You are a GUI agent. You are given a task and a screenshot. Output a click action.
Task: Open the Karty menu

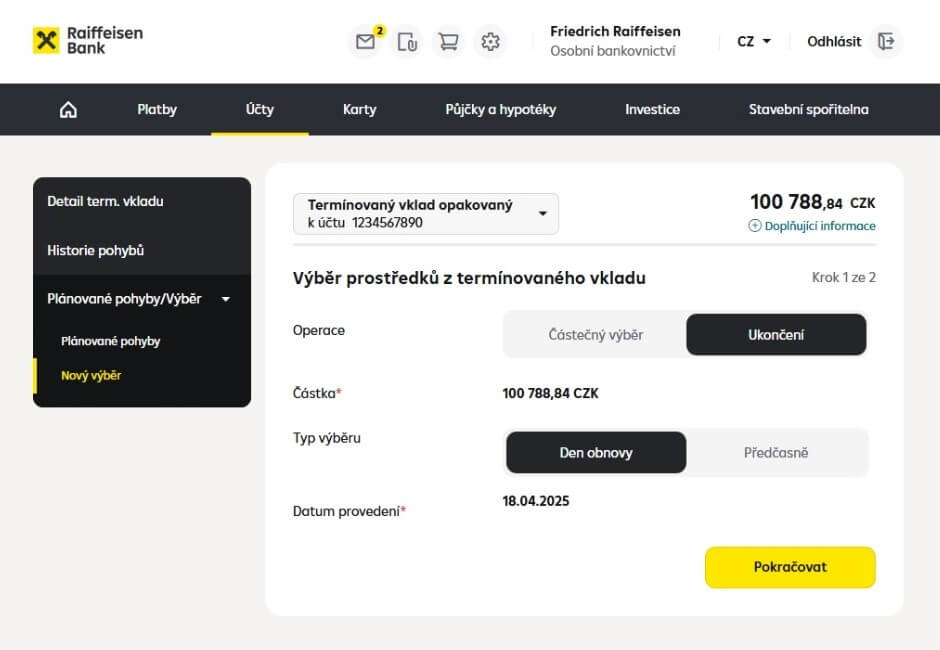[x=360, y=110]
